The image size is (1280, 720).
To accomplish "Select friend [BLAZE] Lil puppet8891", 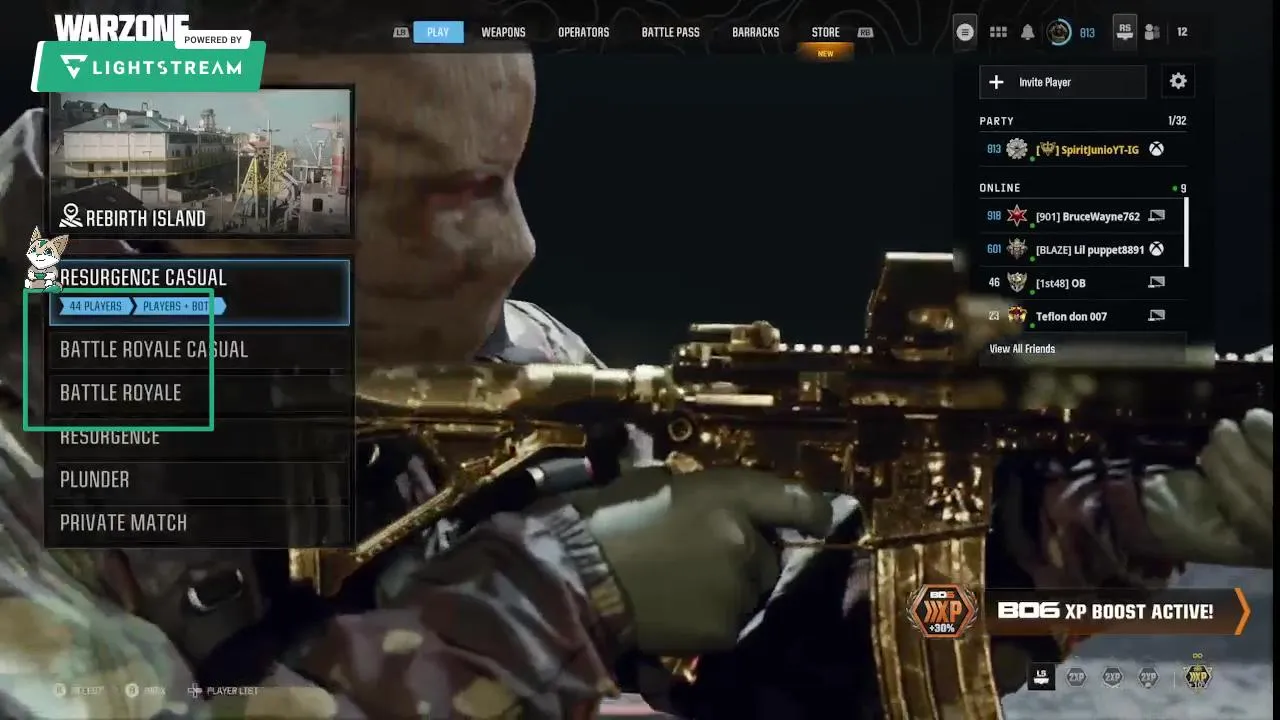I will pos(1083,249).
